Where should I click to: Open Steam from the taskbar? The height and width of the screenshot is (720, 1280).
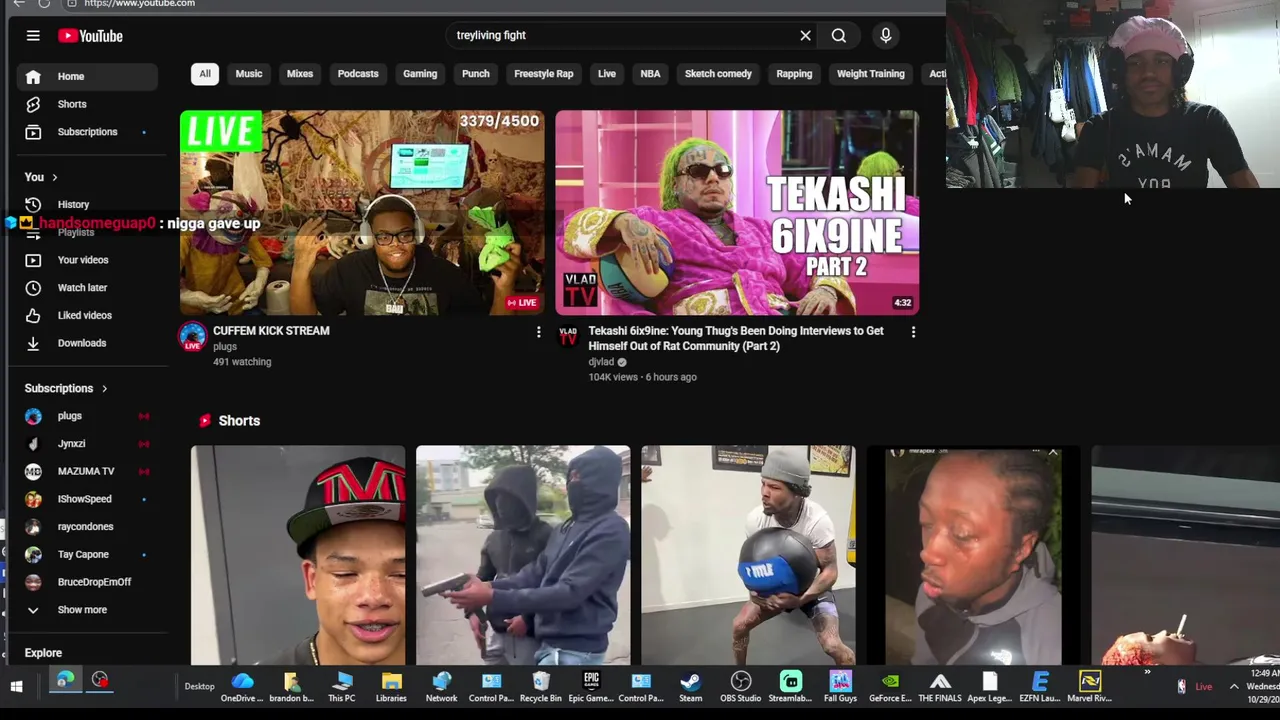(691, 686)
